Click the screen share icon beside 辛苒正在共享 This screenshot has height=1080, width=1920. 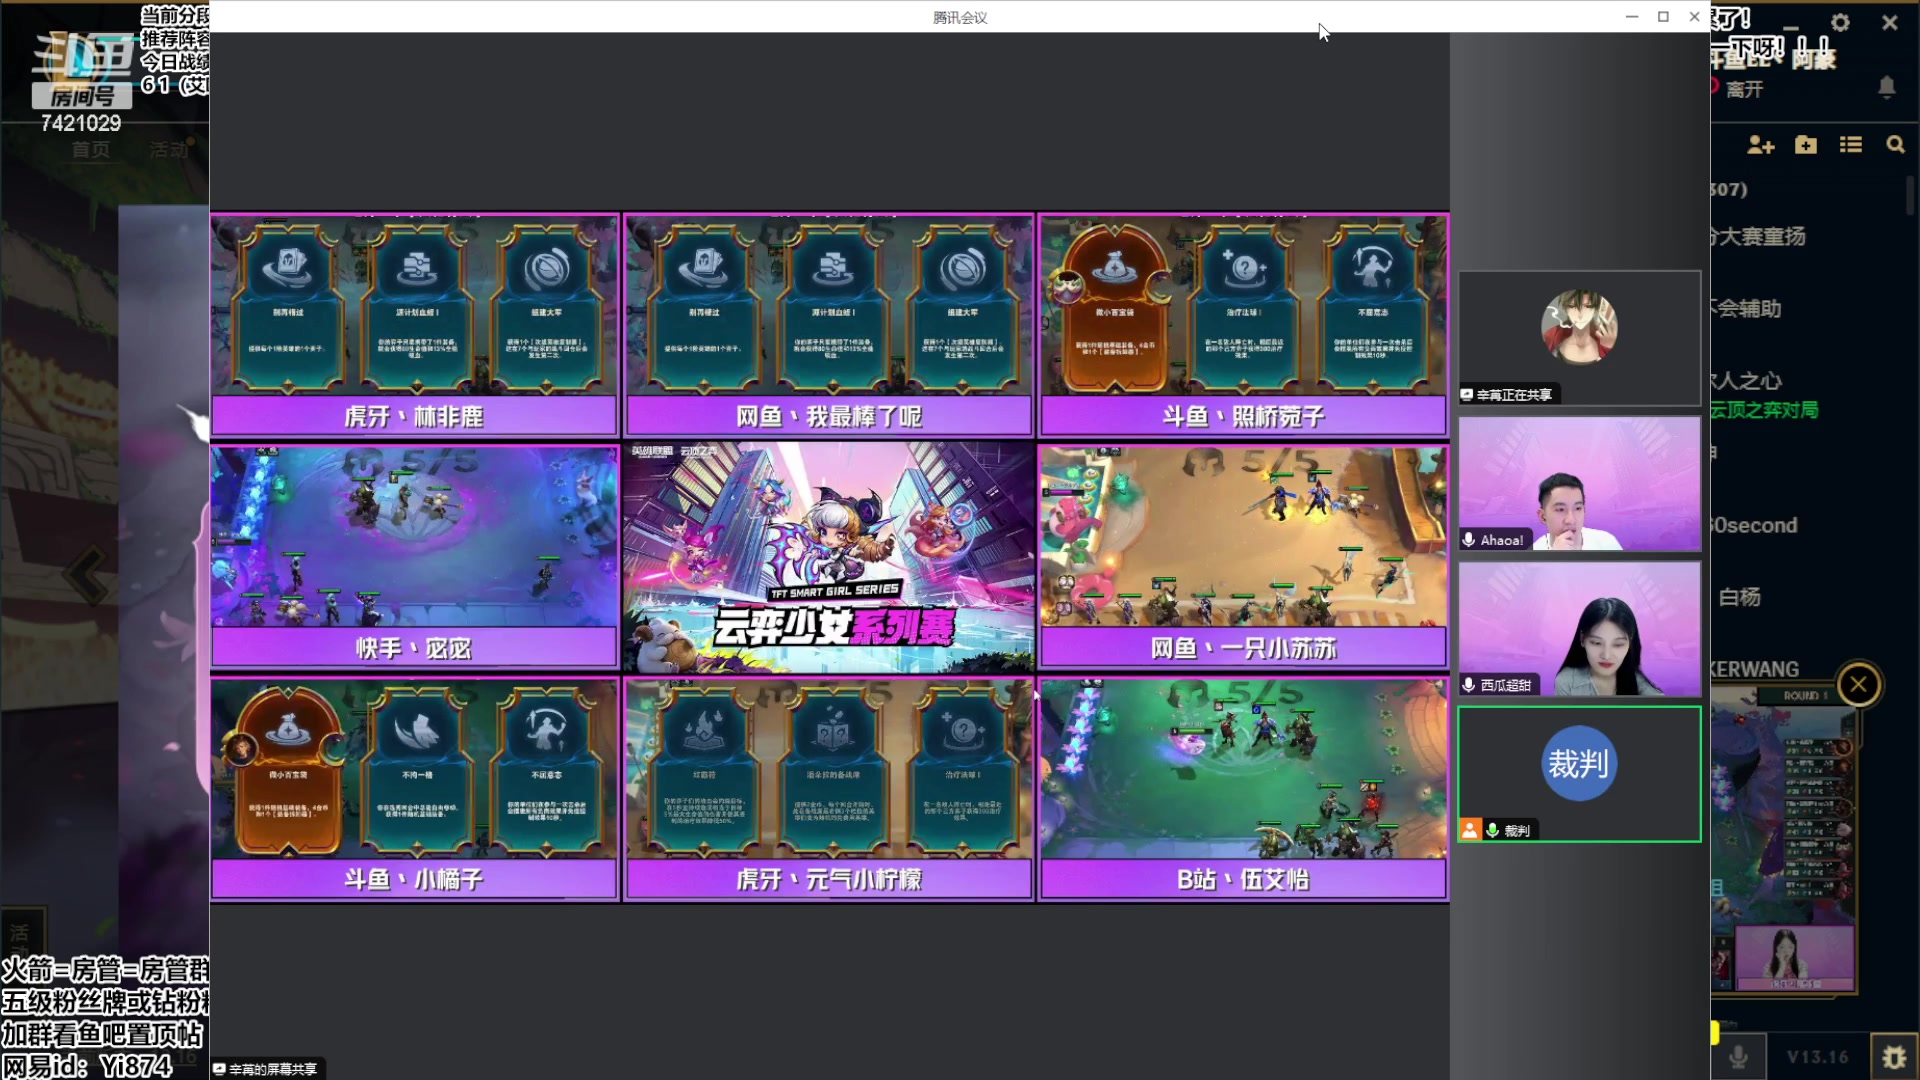coord(1466,395)
